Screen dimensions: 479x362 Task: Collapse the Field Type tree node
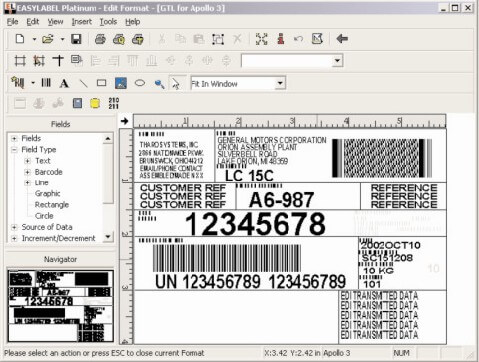click(14, 150)
